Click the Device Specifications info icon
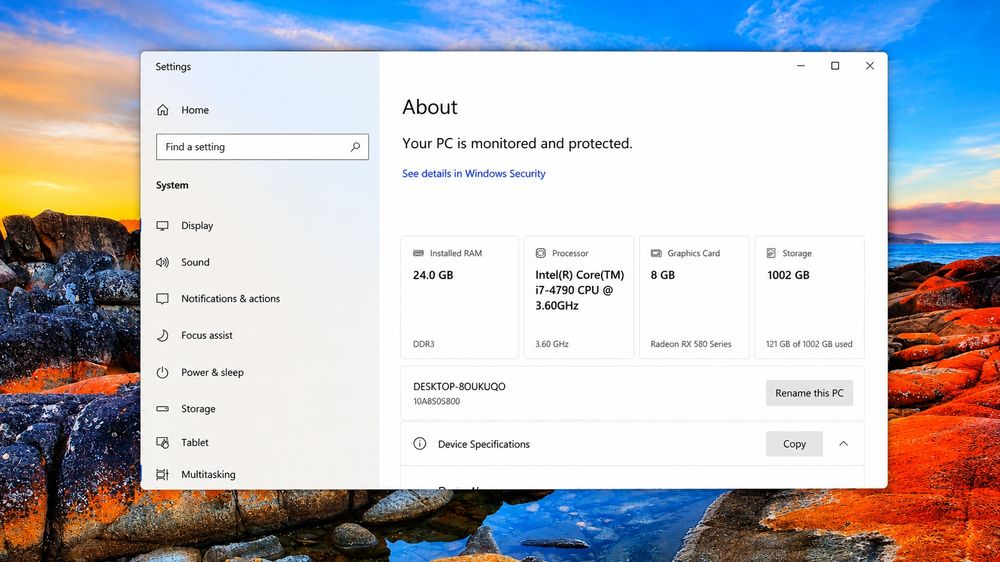Image resolution: width=1000 pixels, height=562 pixels. tap(420, 443)
